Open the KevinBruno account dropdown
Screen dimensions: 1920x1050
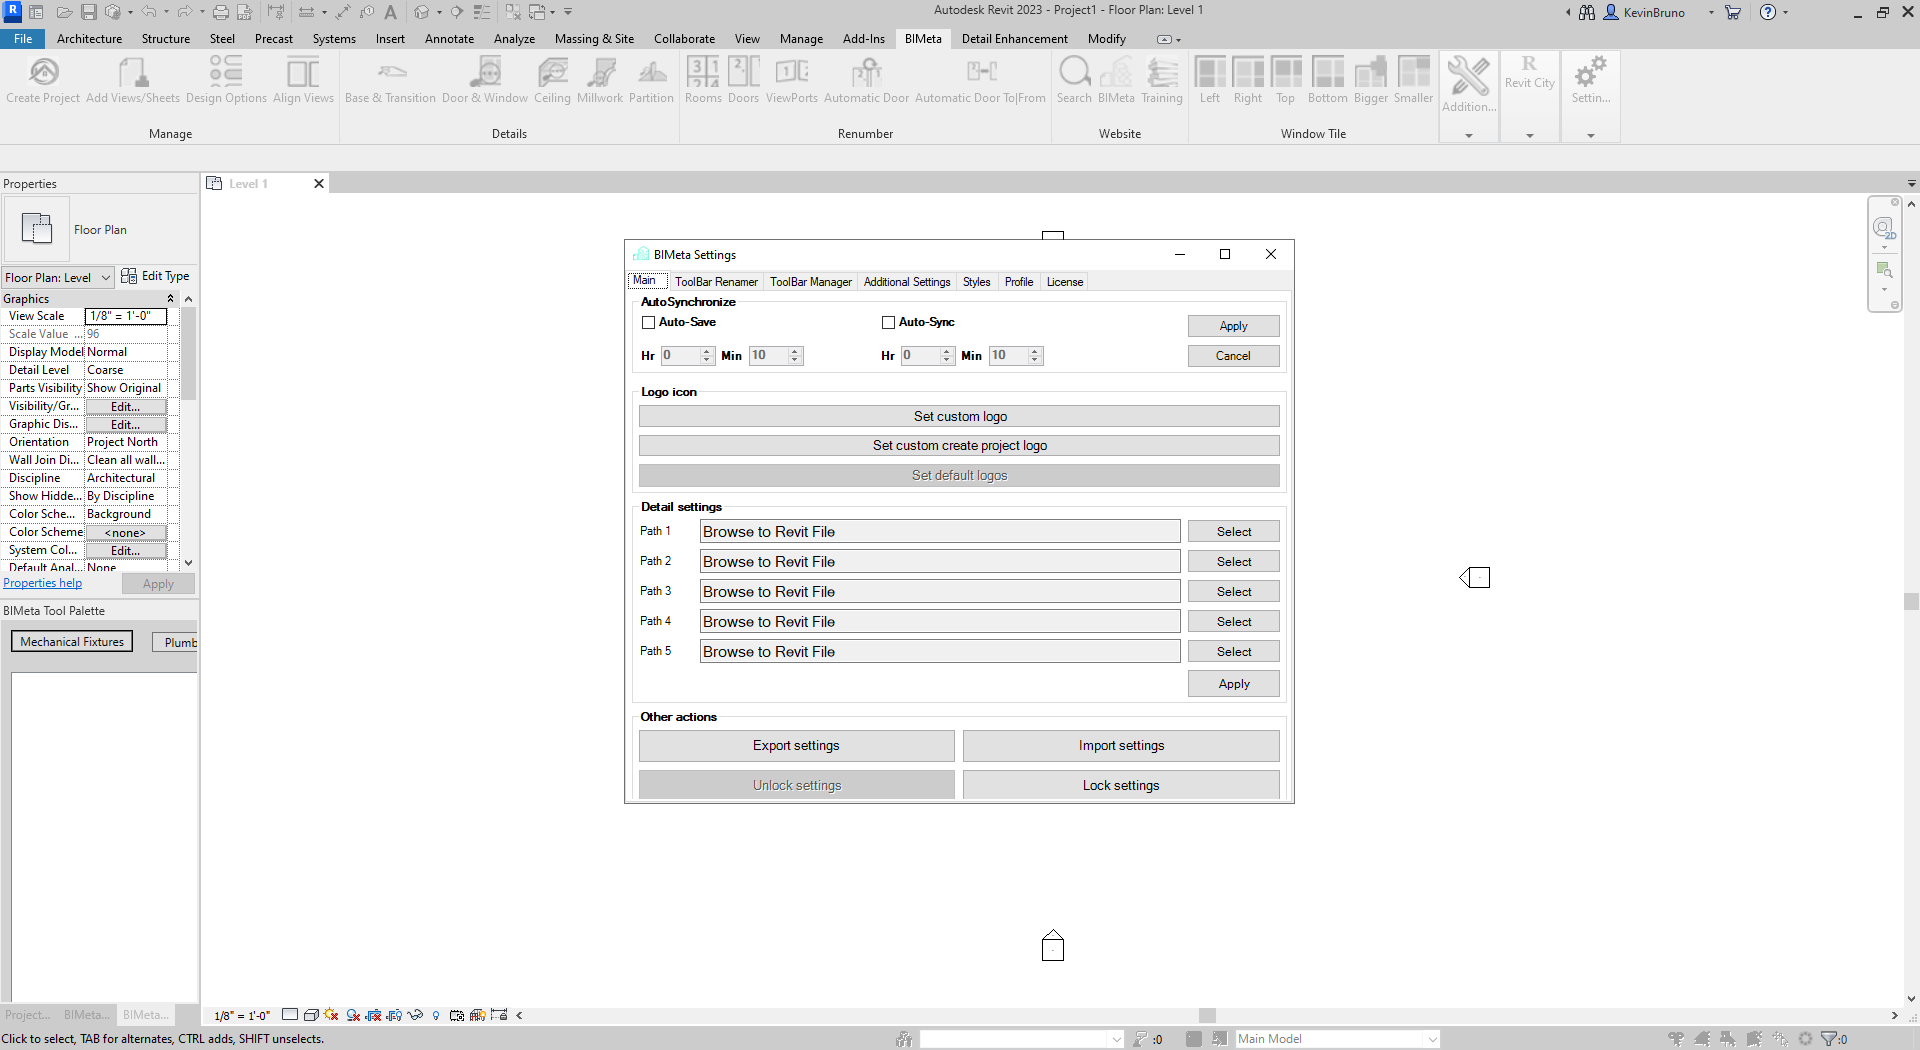coord(1711,13)
